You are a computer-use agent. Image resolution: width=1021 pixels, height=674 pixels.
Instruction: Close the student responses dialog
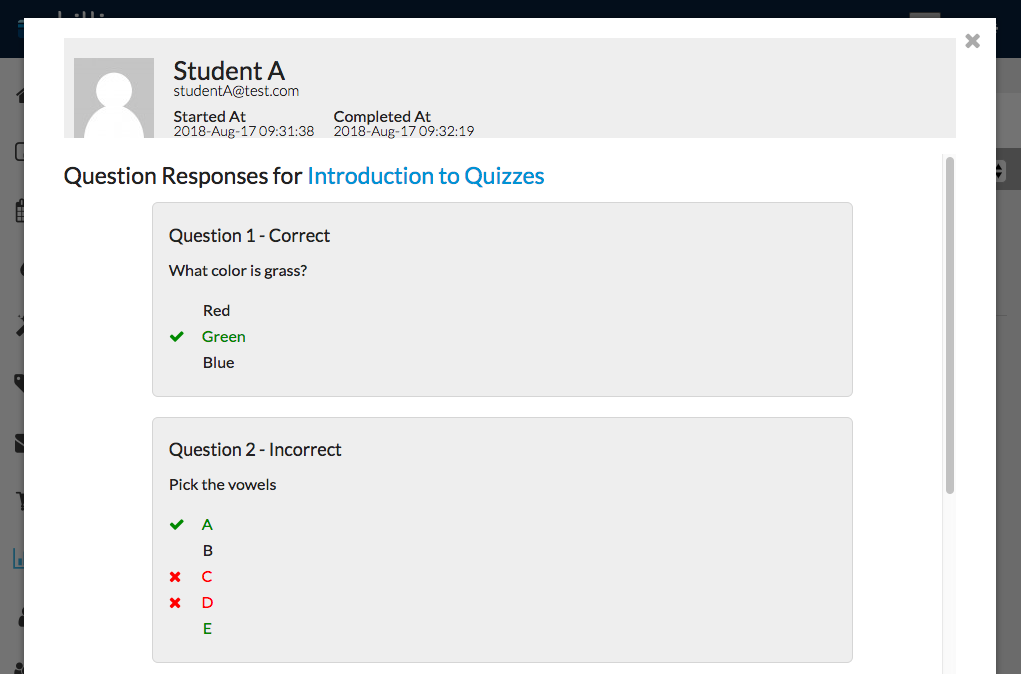click(972, 41)
